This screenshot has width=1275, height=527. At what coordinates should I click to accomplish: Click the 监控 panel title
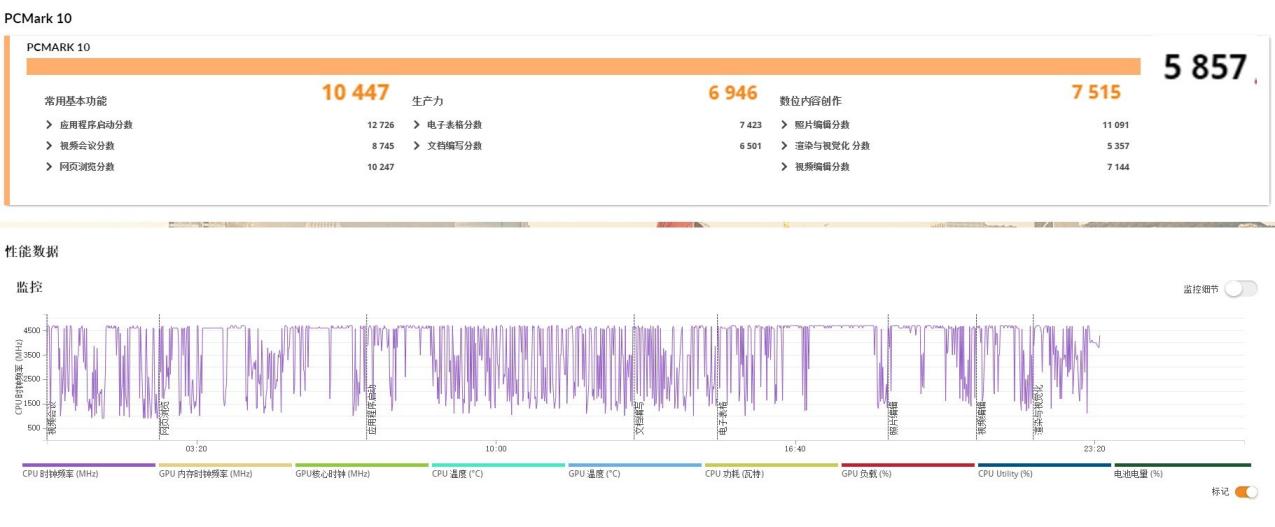(29, 287)
